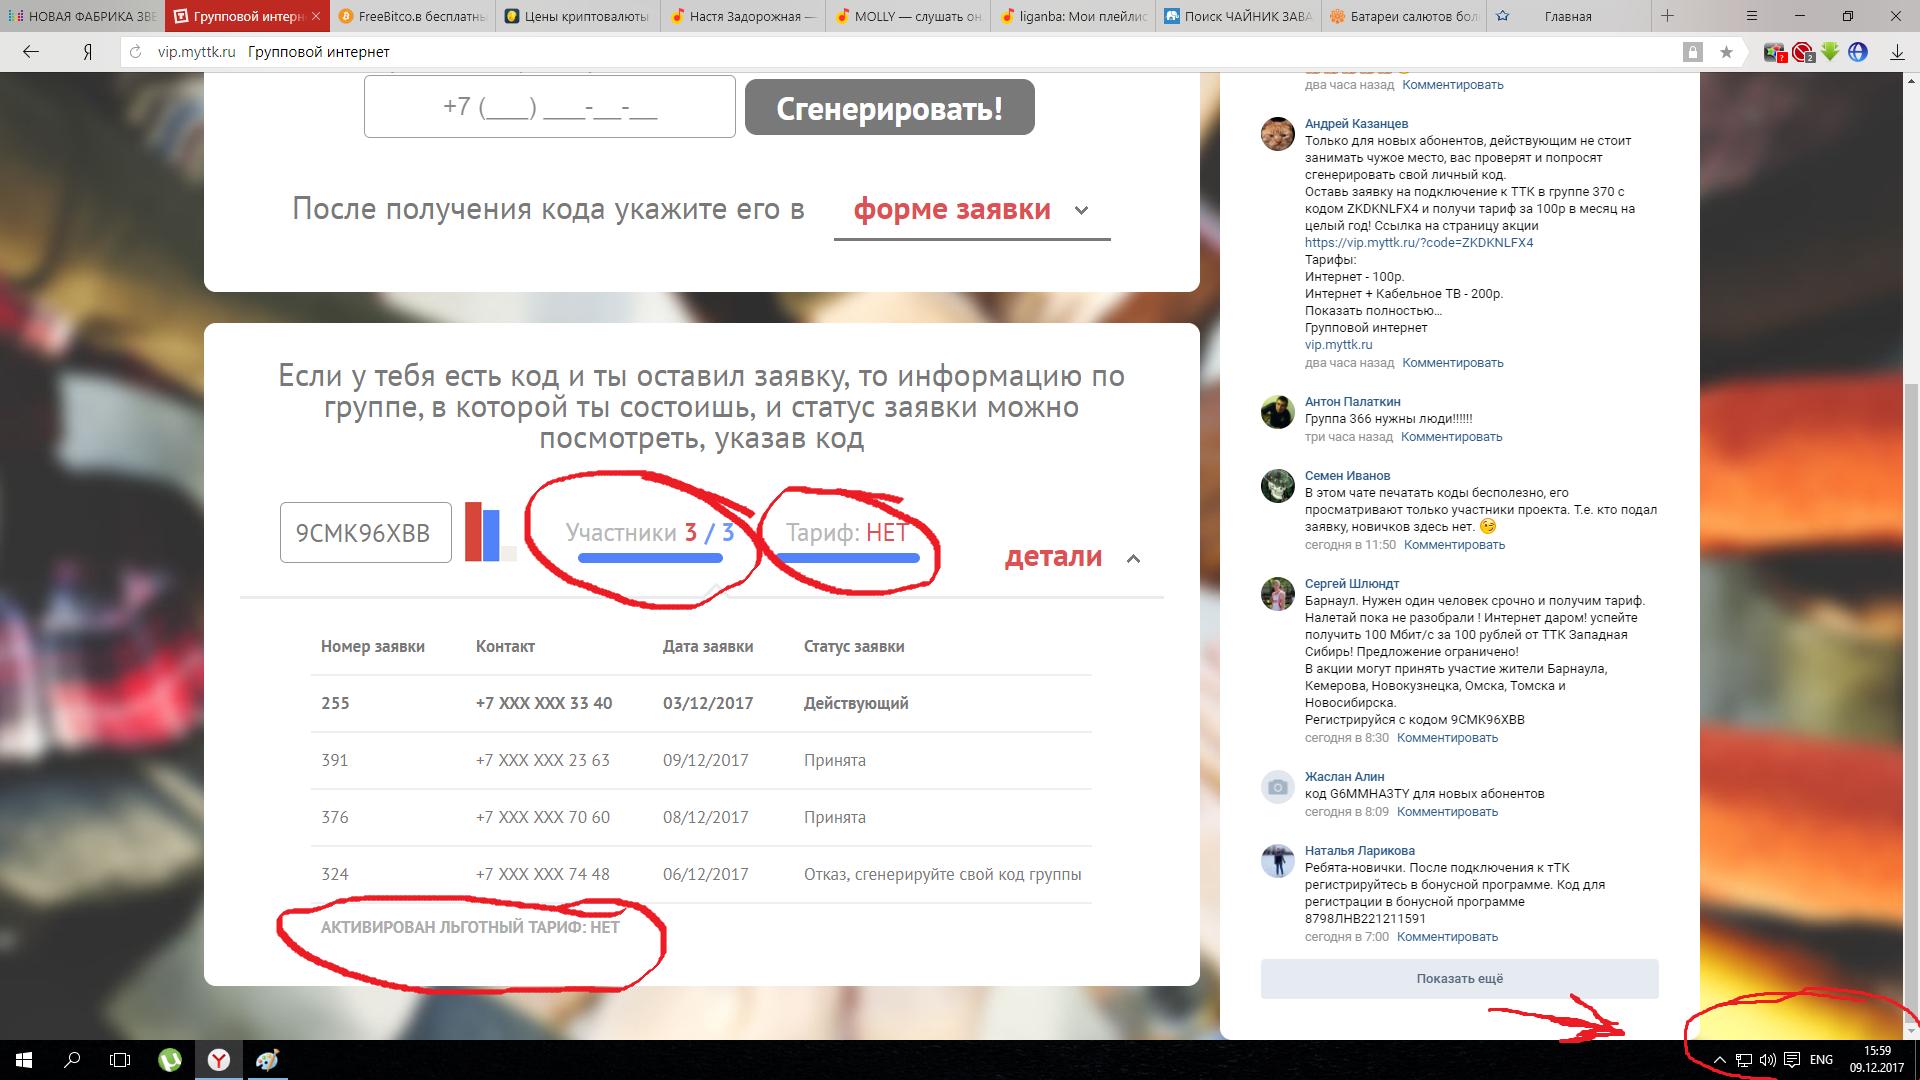Select the status 'Отказ, сгенерируйте свой код группы'
The height and width of the screenshot is (1080, 1920).
click(x=942, y=874)
